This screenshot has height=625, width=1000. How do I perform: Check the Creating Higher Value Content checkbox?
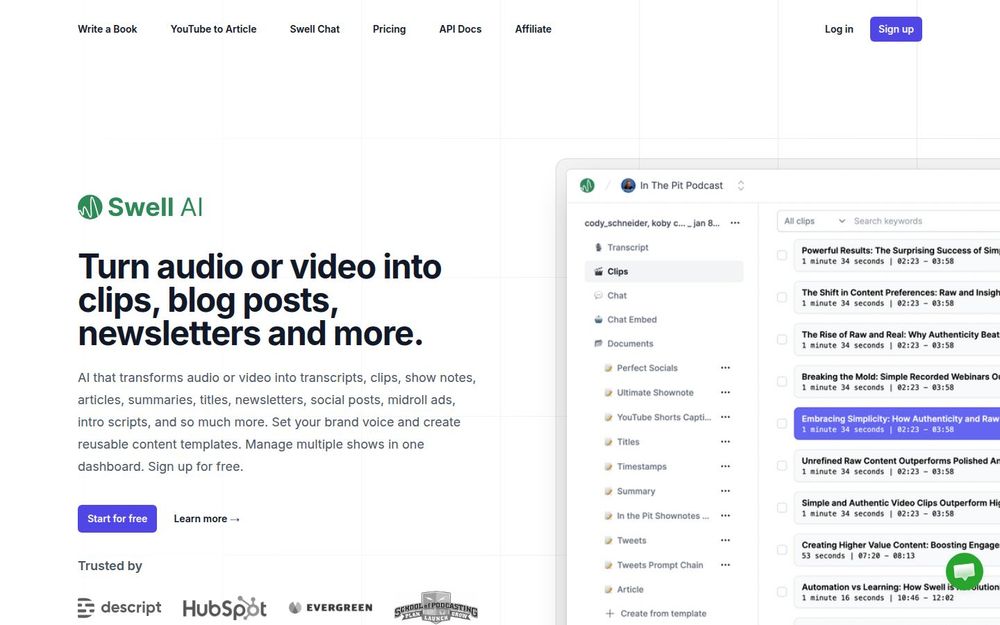pos(781,550)
